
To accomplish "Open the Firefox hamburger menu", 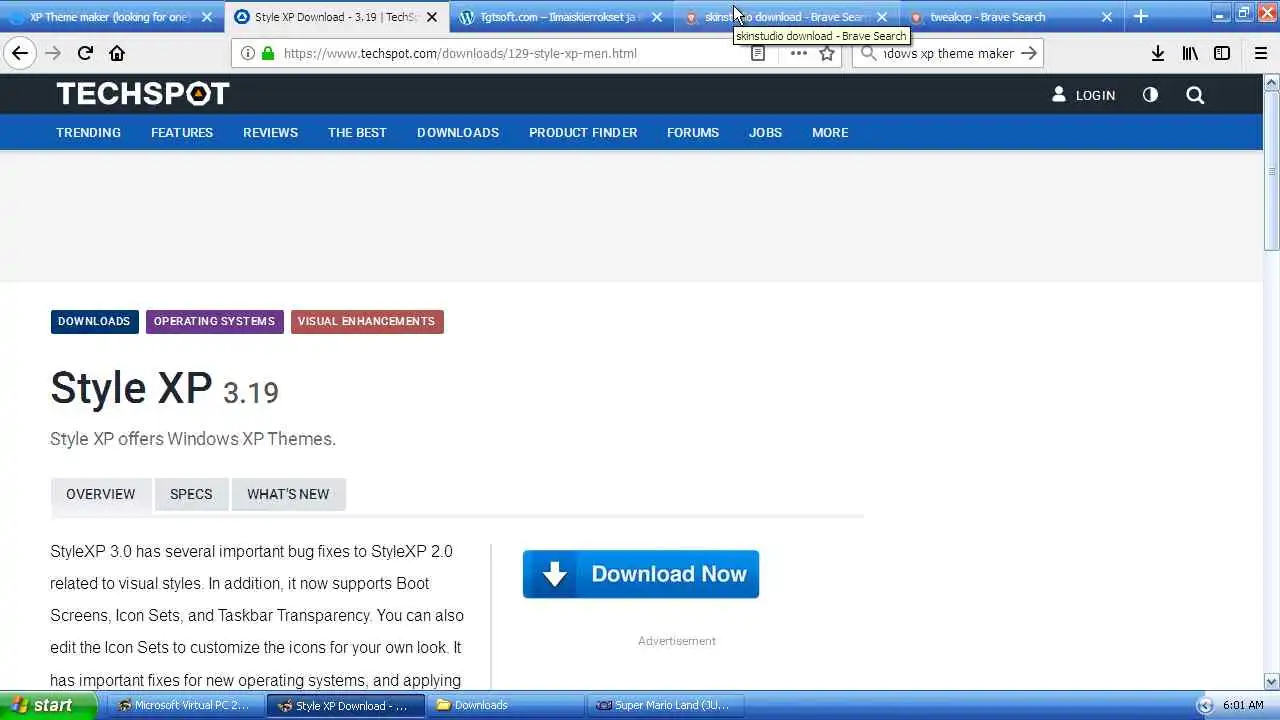I will click(1261, 53).
